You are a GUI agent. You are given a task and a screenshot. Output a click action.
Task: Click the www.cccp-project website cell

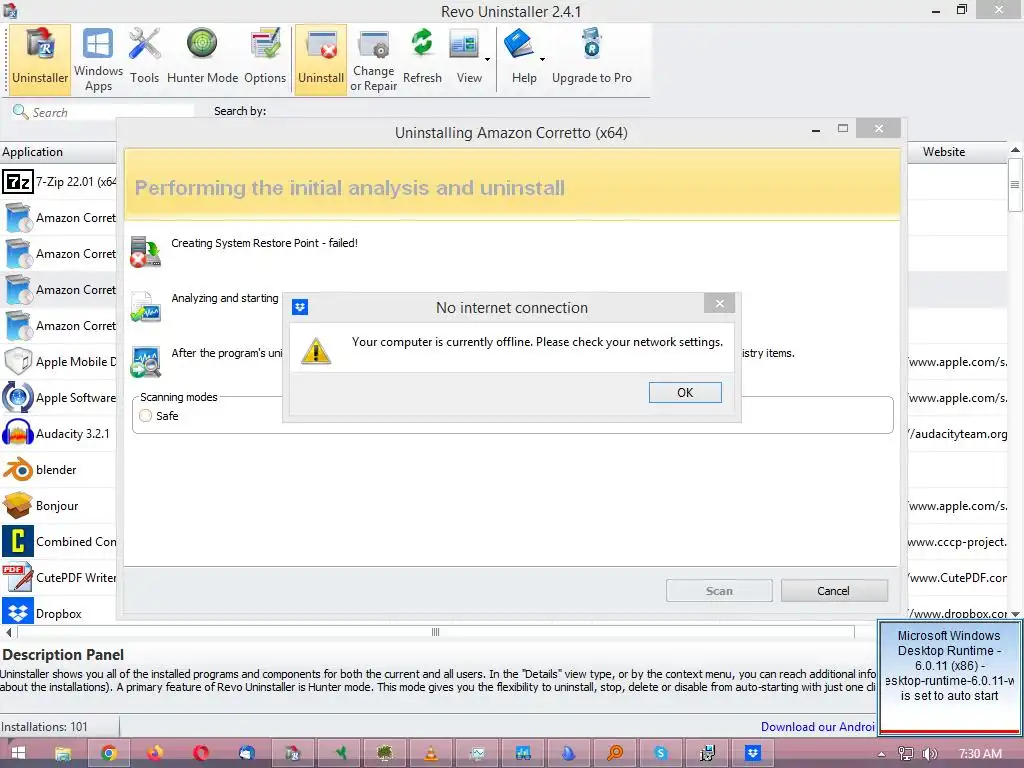click(957, 541)
